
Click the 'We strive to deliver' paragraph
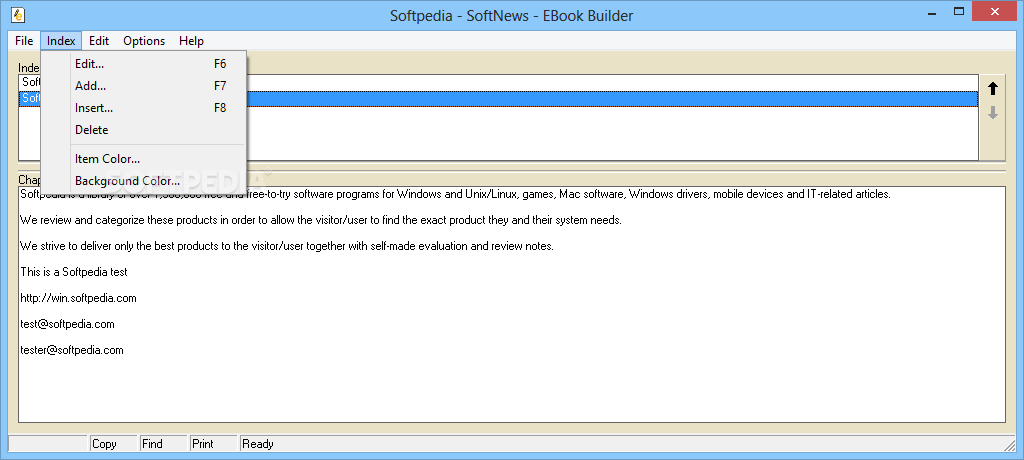pos(287,246)
